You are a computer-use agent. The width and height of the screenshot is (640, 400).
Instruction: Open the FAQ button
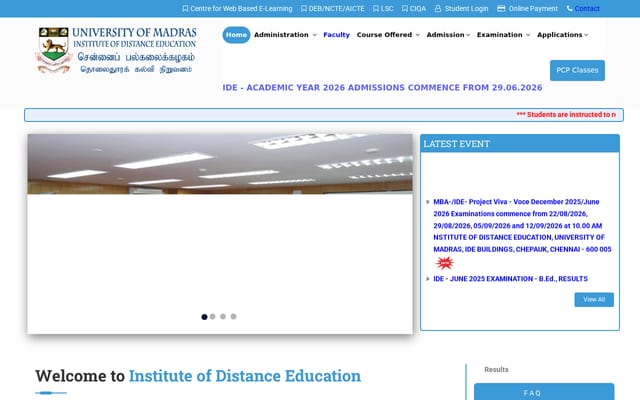pos(544,392)
